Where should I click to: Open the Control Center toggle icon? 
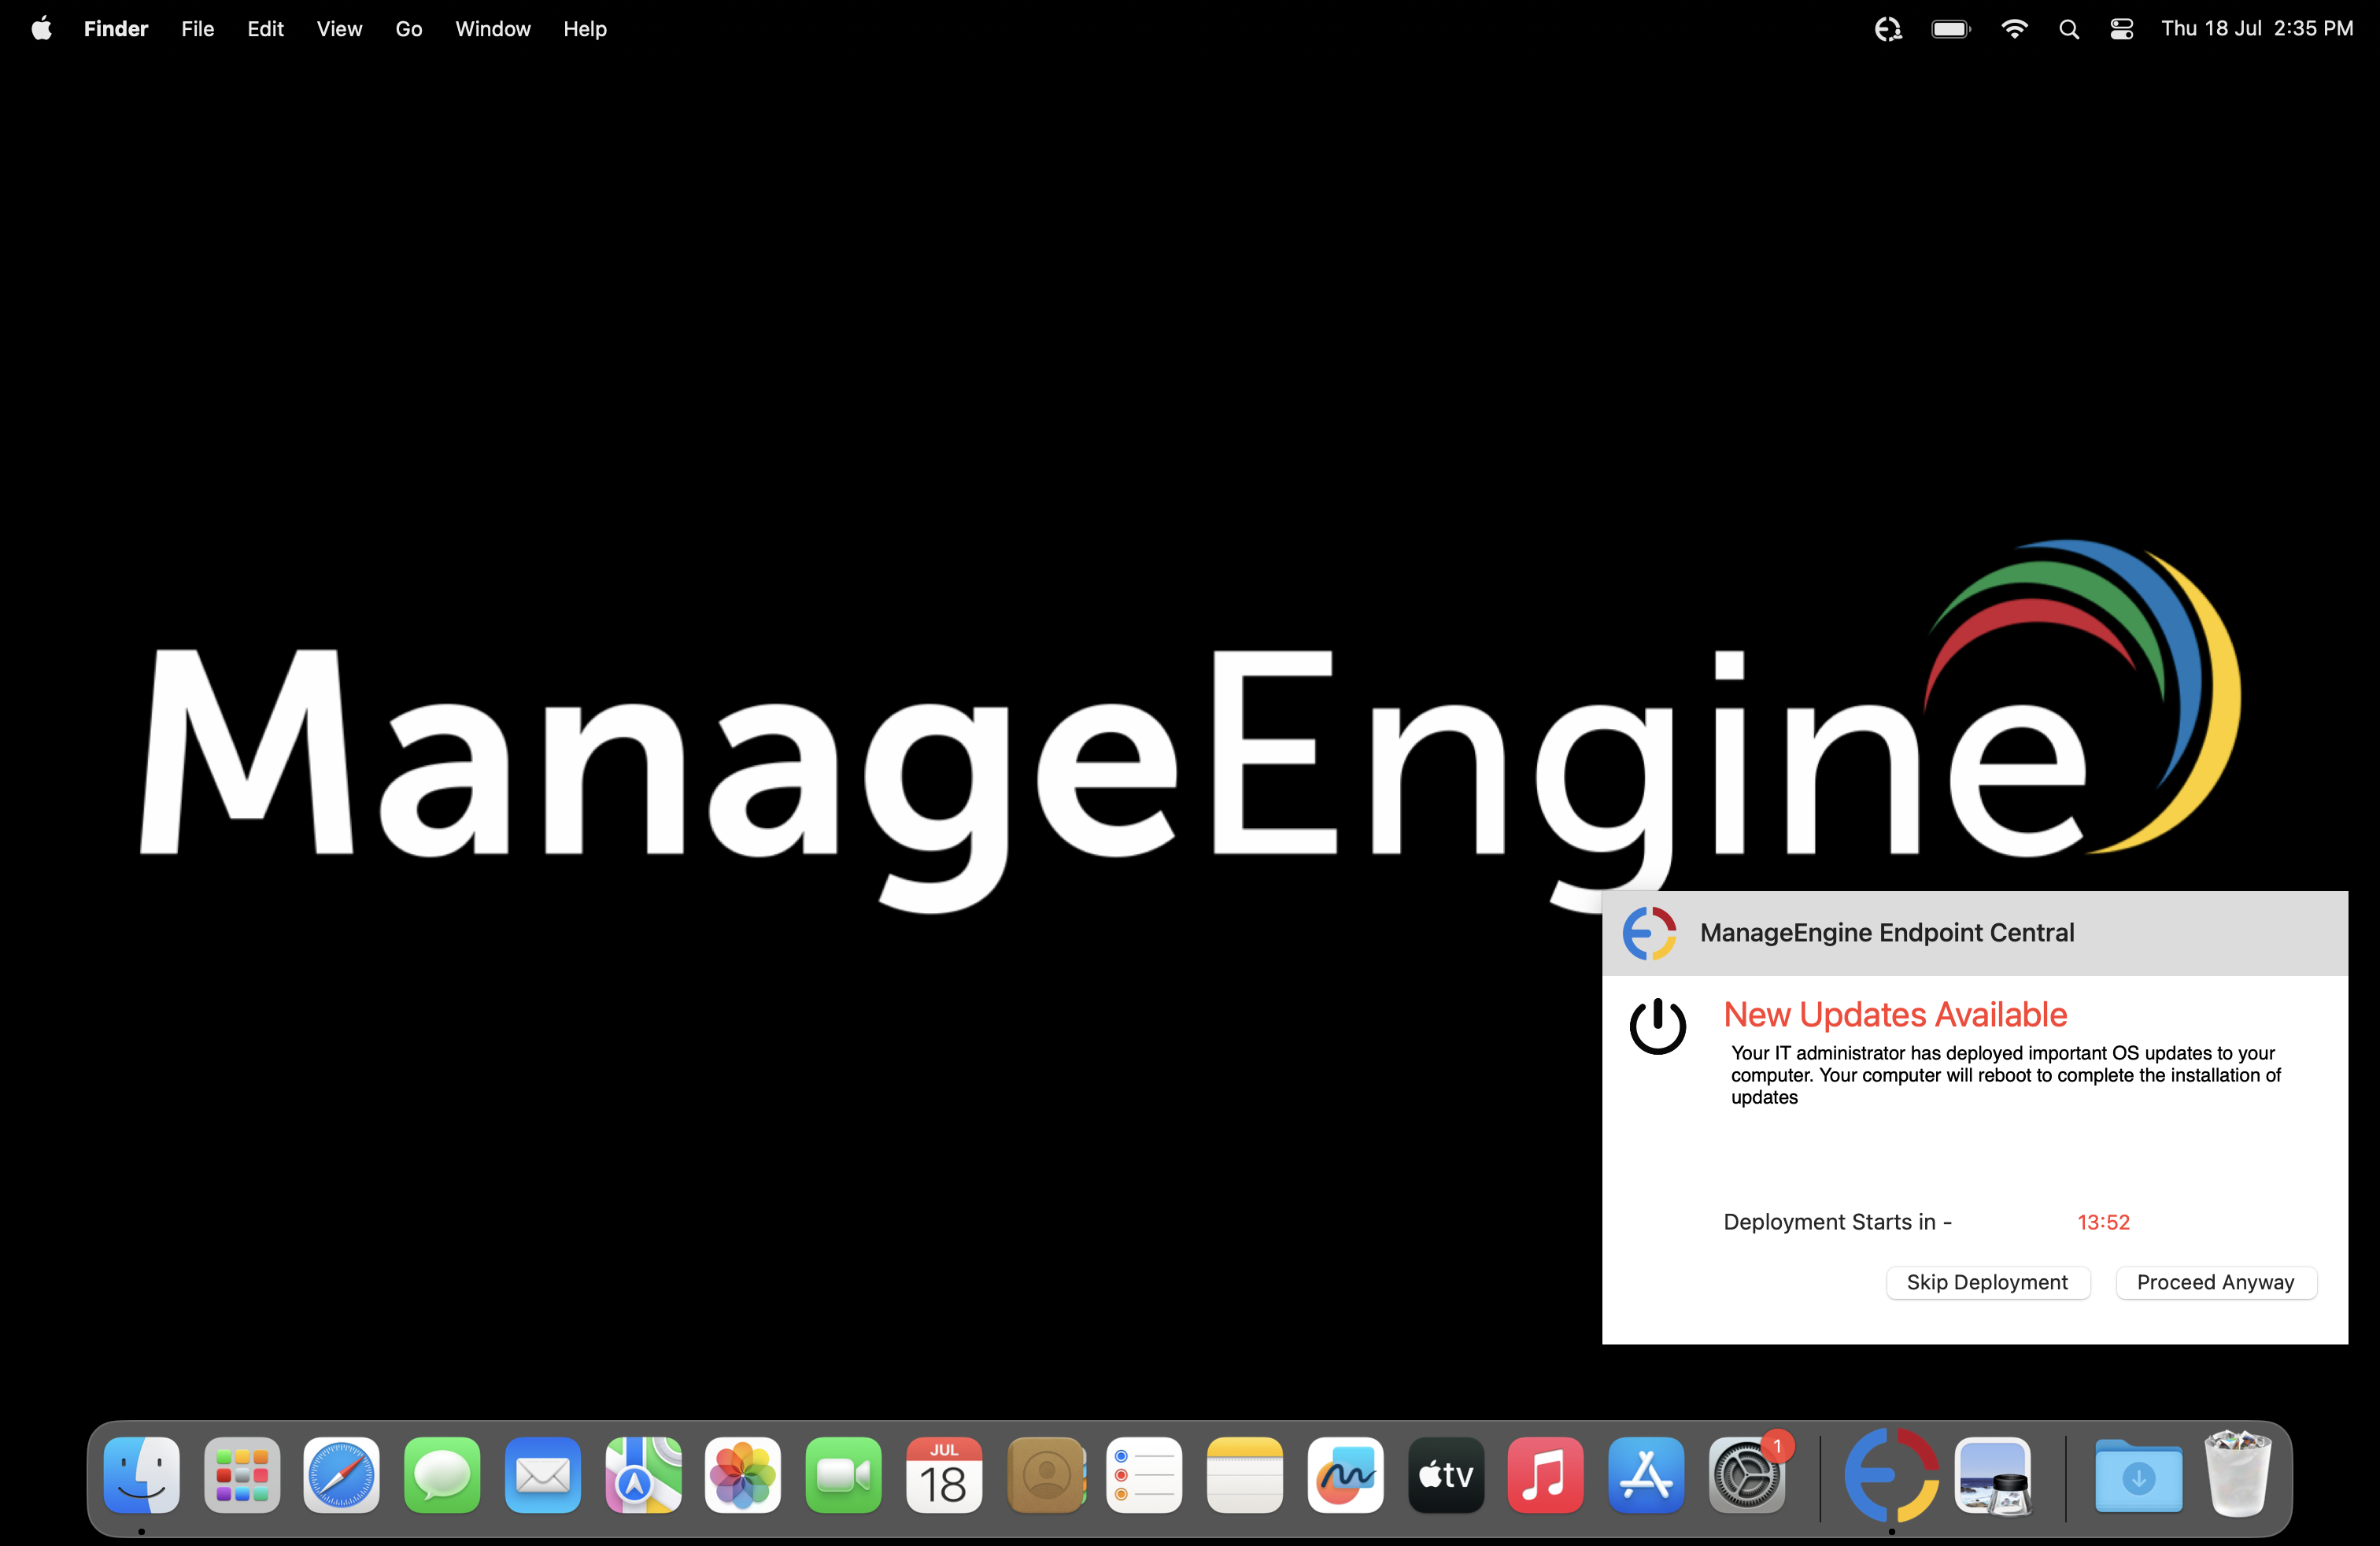pos(2121,29)
